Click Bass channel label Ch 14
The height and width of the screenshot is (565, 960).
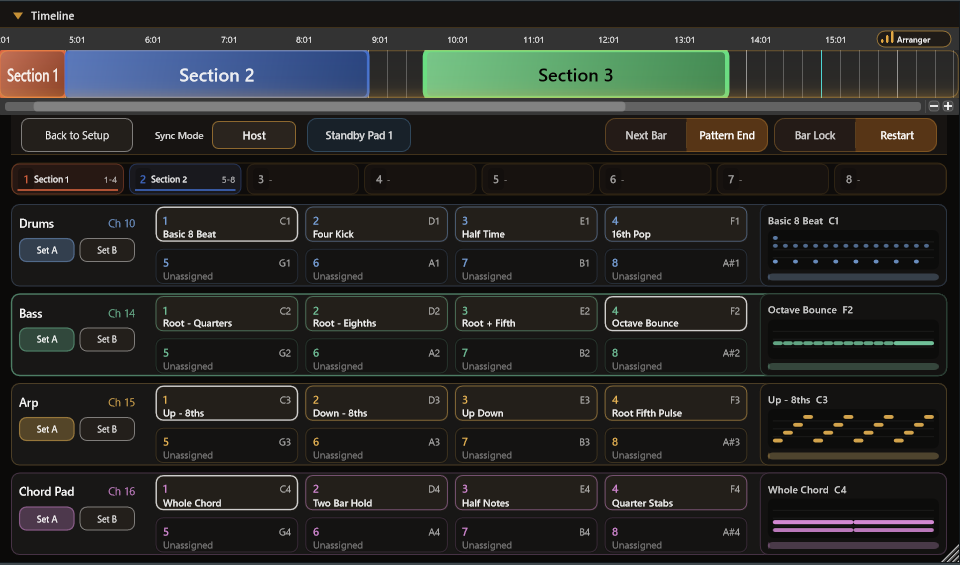[121, 313]
